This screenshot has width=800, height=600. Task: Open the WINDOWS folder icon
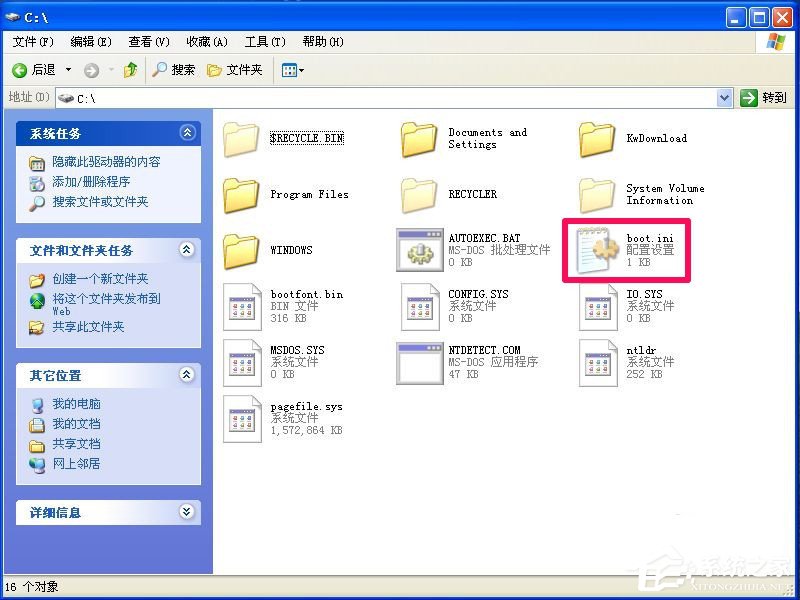tap(240, 250)
